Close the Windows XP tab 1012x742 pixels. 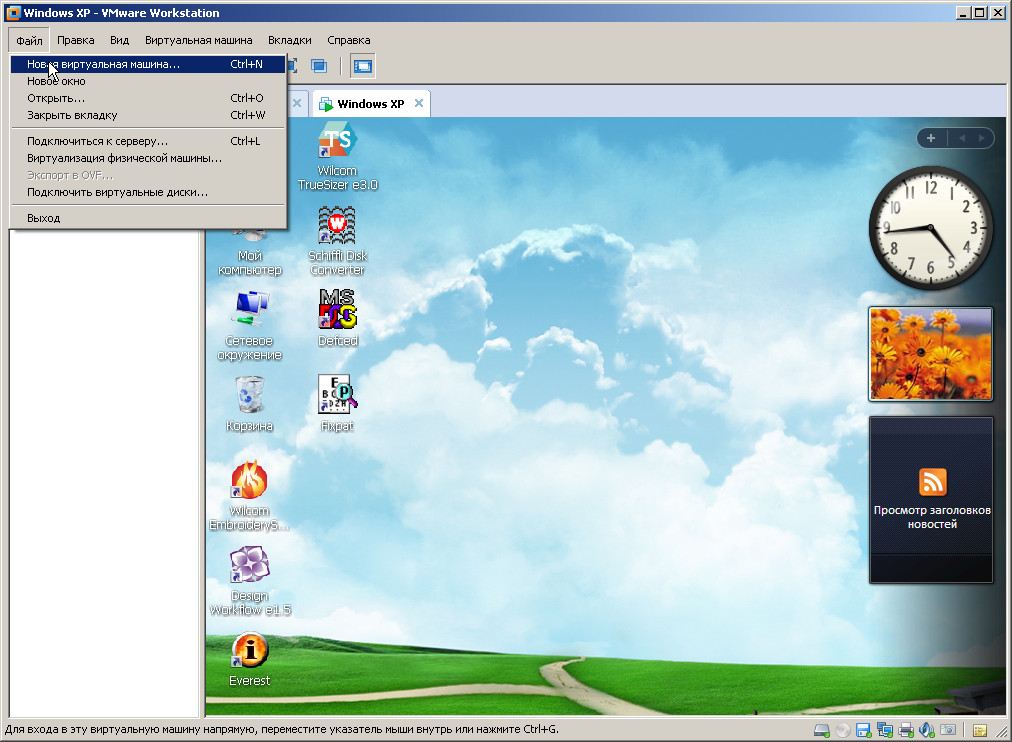[419, 103]
